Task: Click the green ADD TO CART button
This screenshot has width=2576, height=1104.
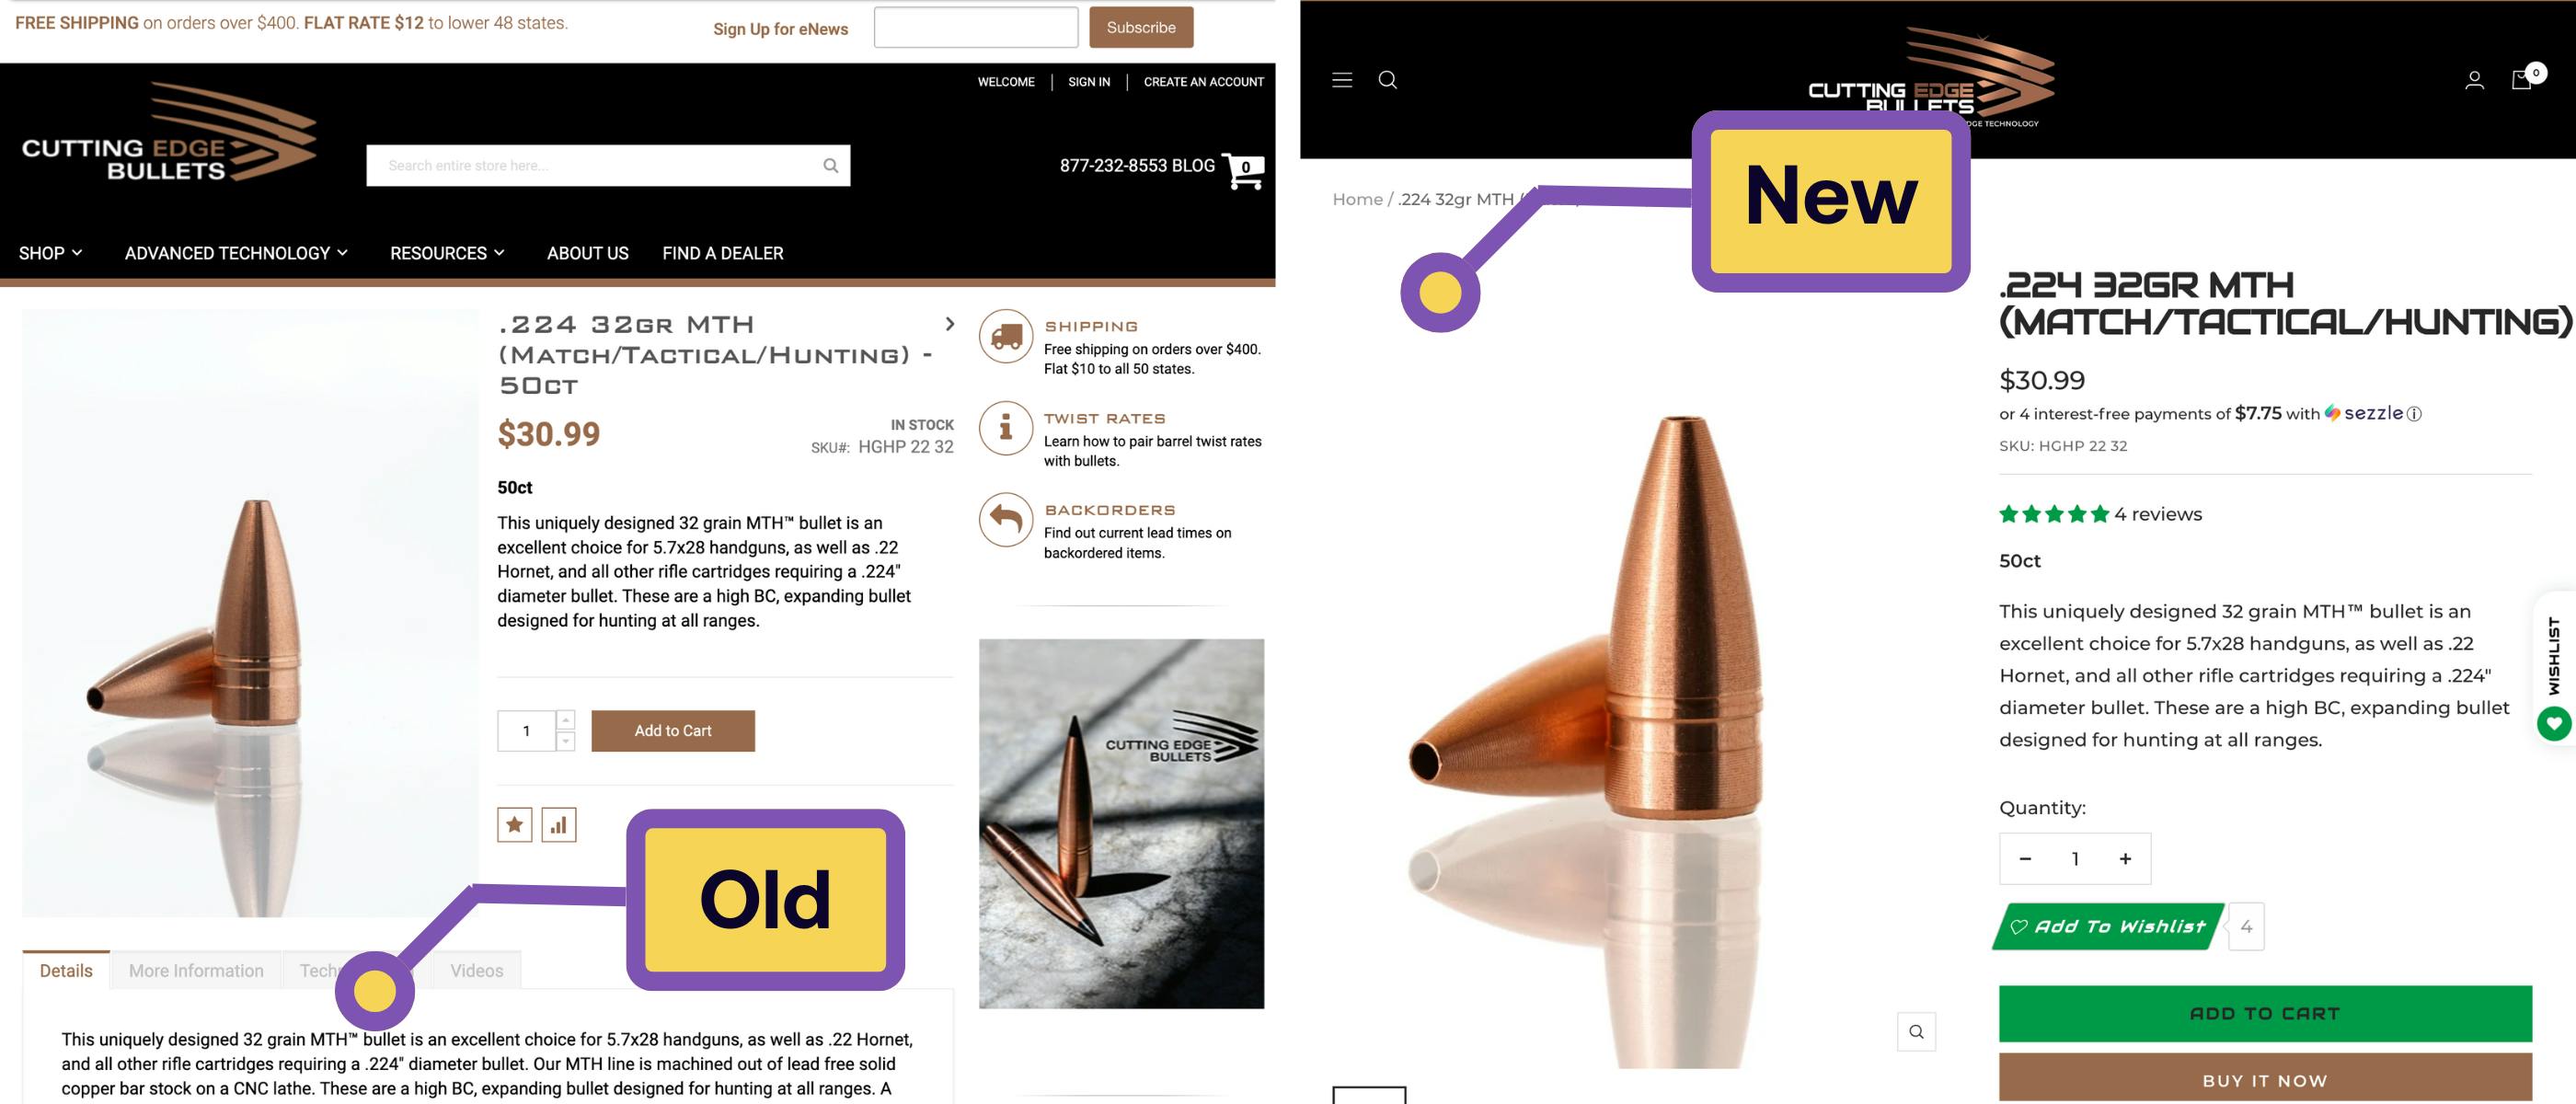Action: pos(2265,1014)
